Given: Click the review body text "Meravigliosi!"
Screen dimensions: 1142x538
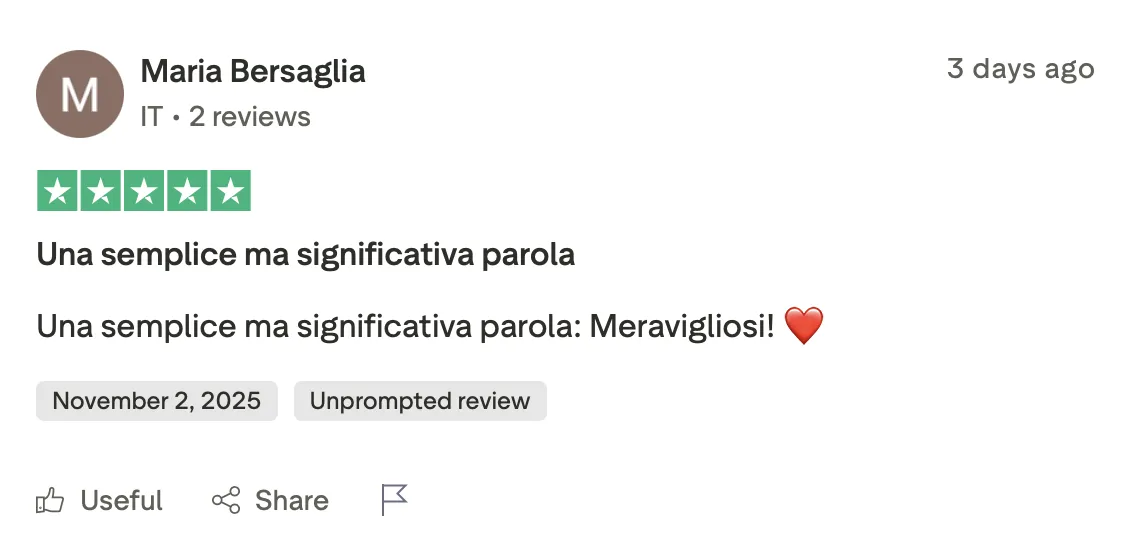Looking at the screenshot, I should click(682, 326).
